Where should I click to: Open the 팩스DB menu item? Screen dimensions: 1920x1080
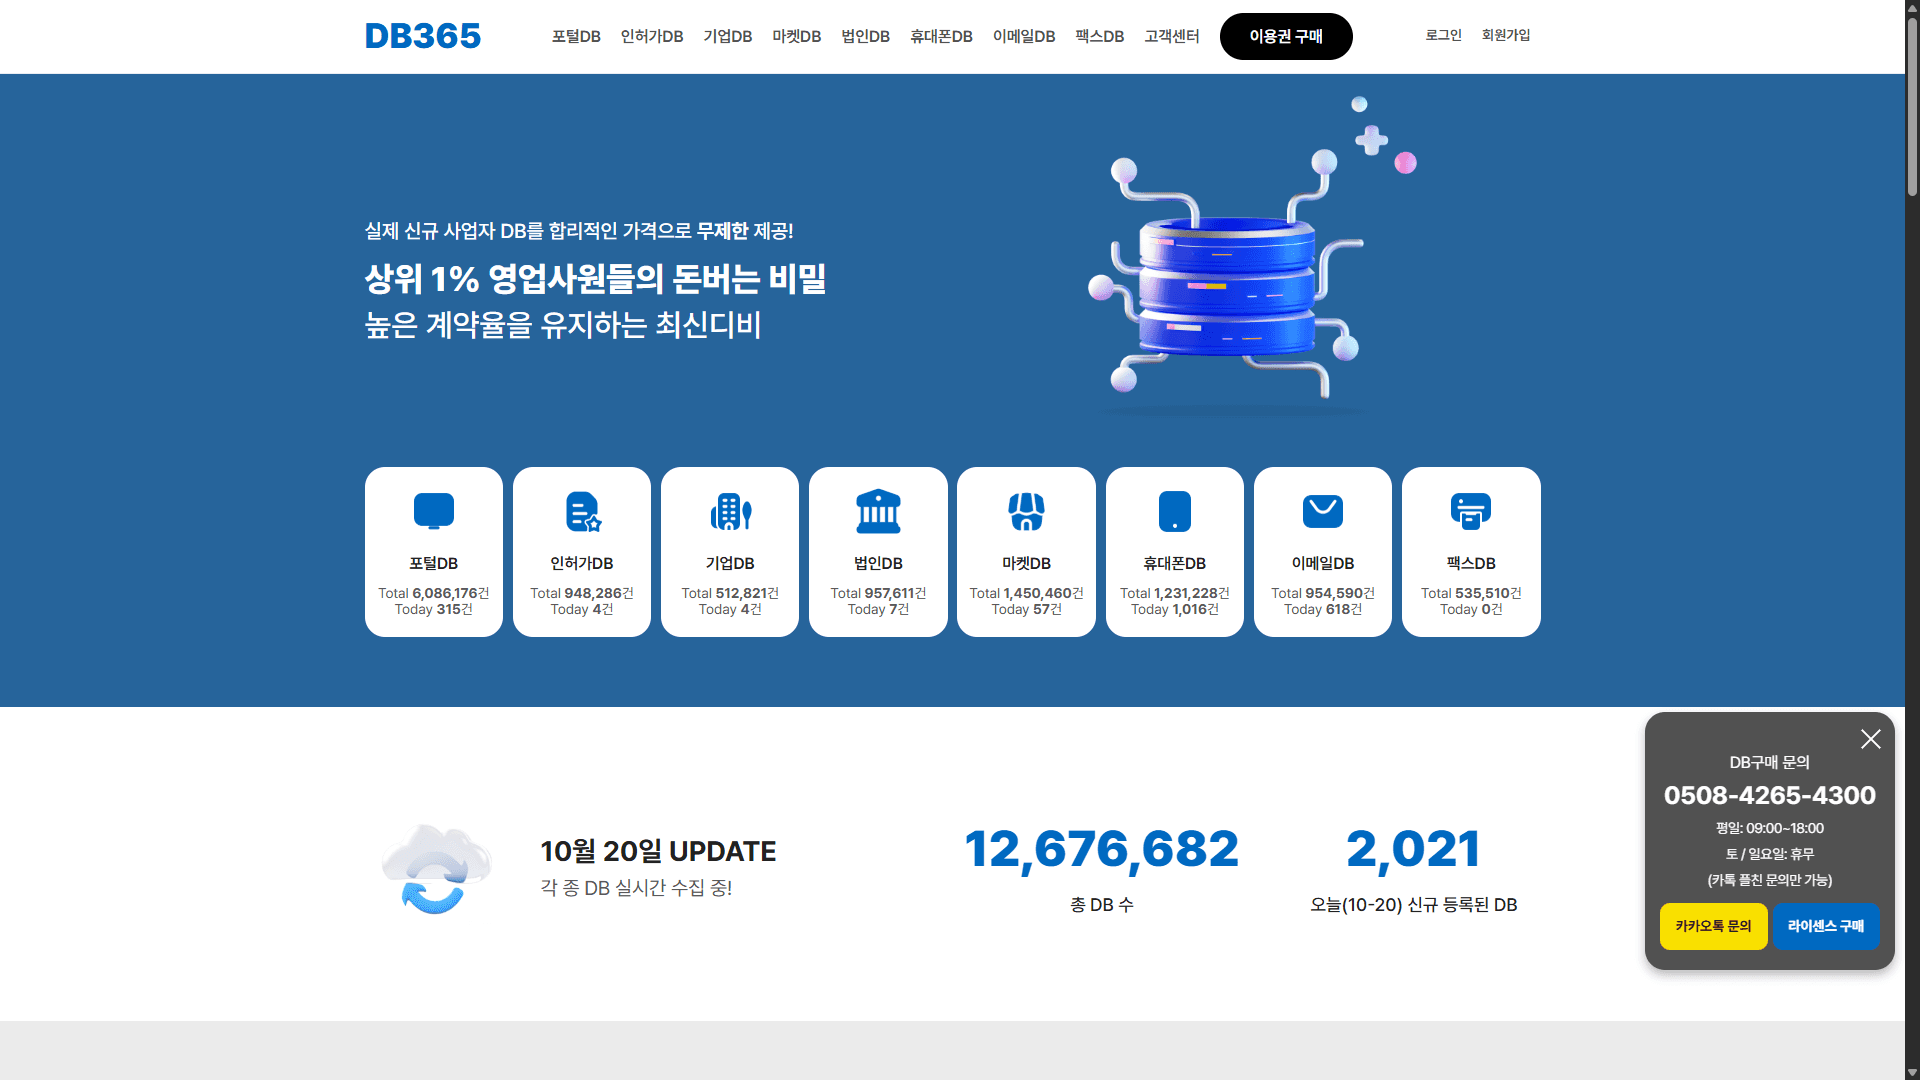point(1099,36)
